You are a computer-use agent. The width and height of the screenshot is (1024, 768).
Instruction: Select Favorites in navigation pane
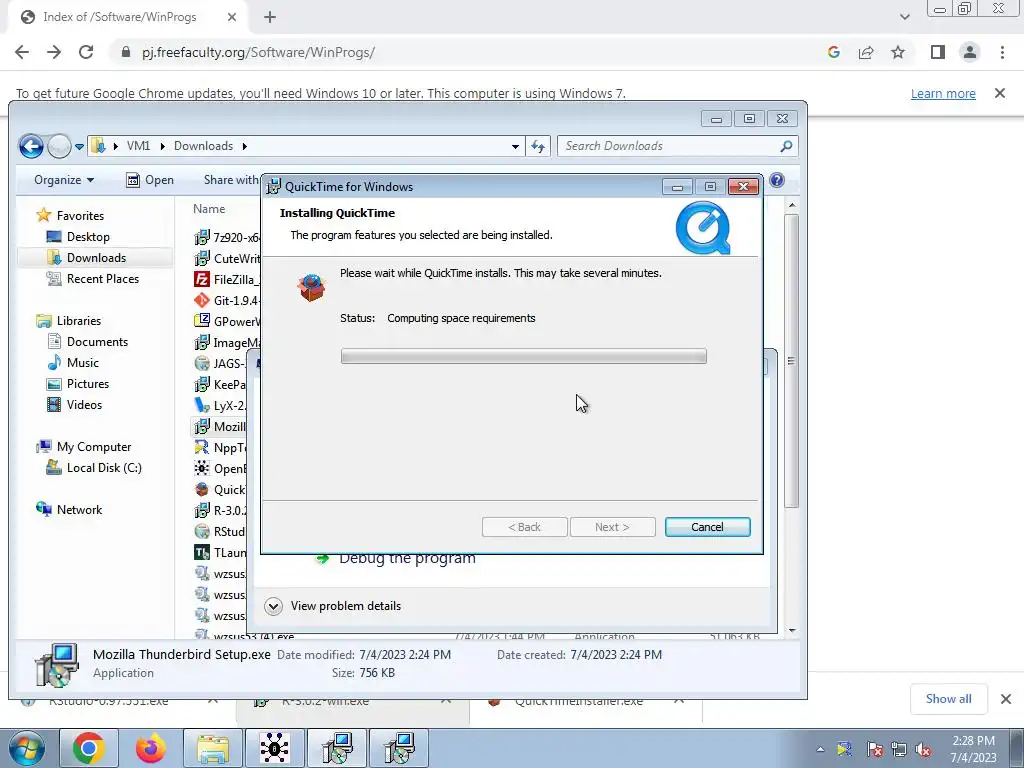80,216
